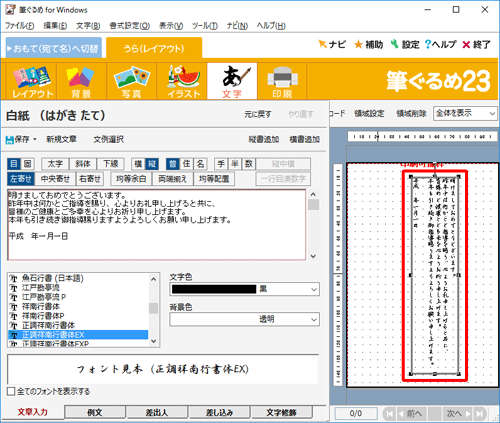Switch to 横 horizontal writing
This screenshot has width=500, height=423.
(x=138, y=164)
